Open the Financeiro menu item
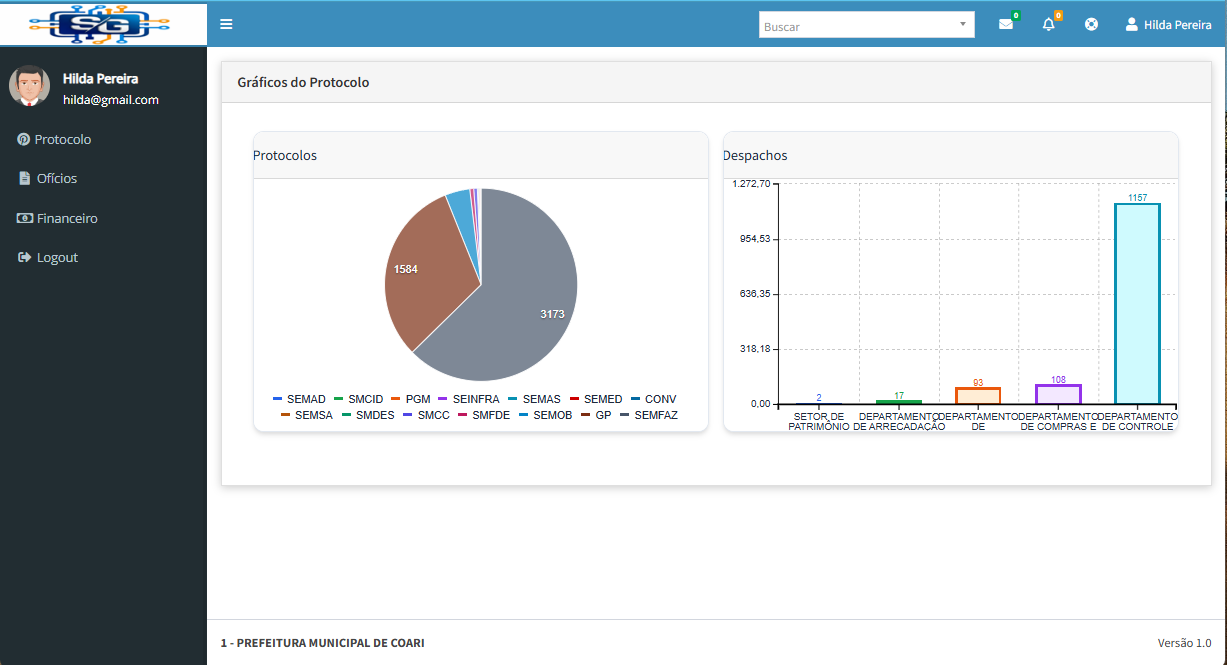1227x665 pixels. (x=103, y=218)
